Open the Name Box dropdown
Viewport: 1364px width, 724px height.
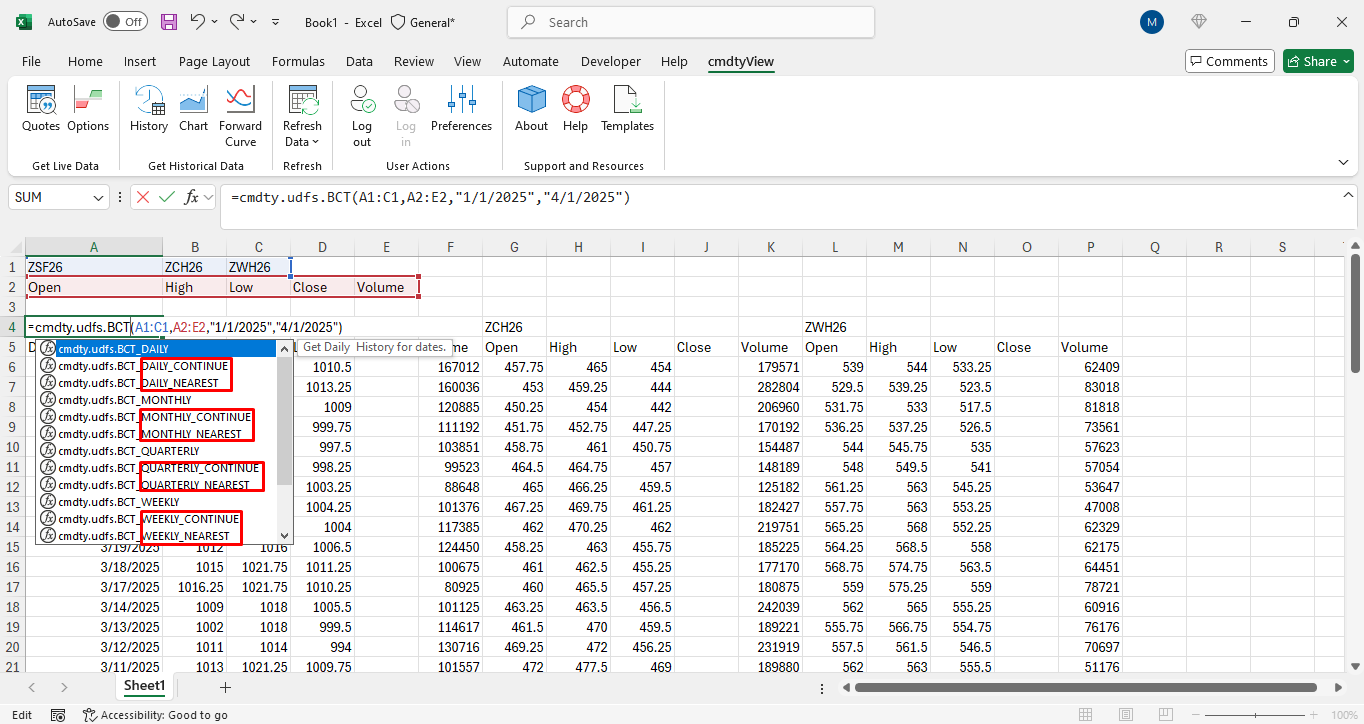pyautogui.click(x=99, y=198)
